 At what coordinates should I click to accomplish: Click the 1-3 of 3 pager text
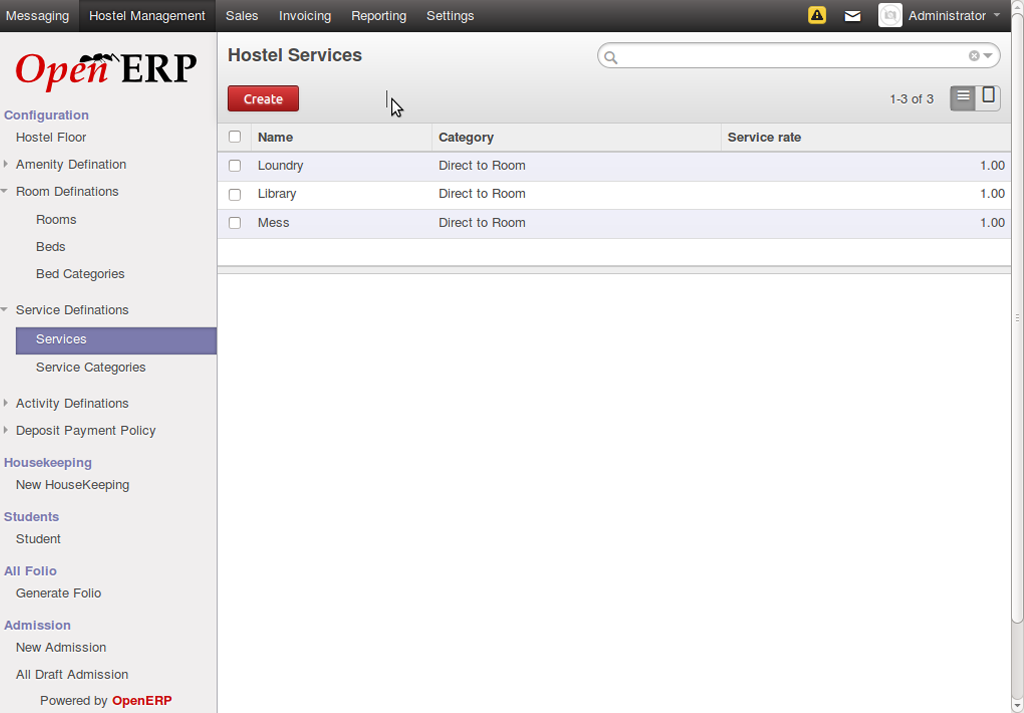[911, 99]
